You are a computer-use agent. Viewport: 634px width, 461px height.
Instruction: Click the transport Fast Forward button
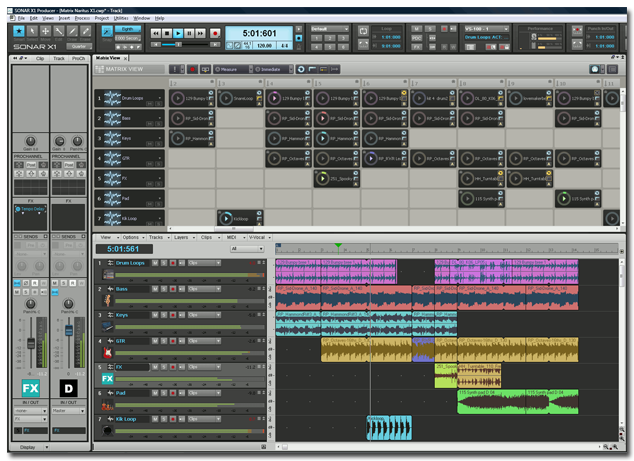pos(201,34)
